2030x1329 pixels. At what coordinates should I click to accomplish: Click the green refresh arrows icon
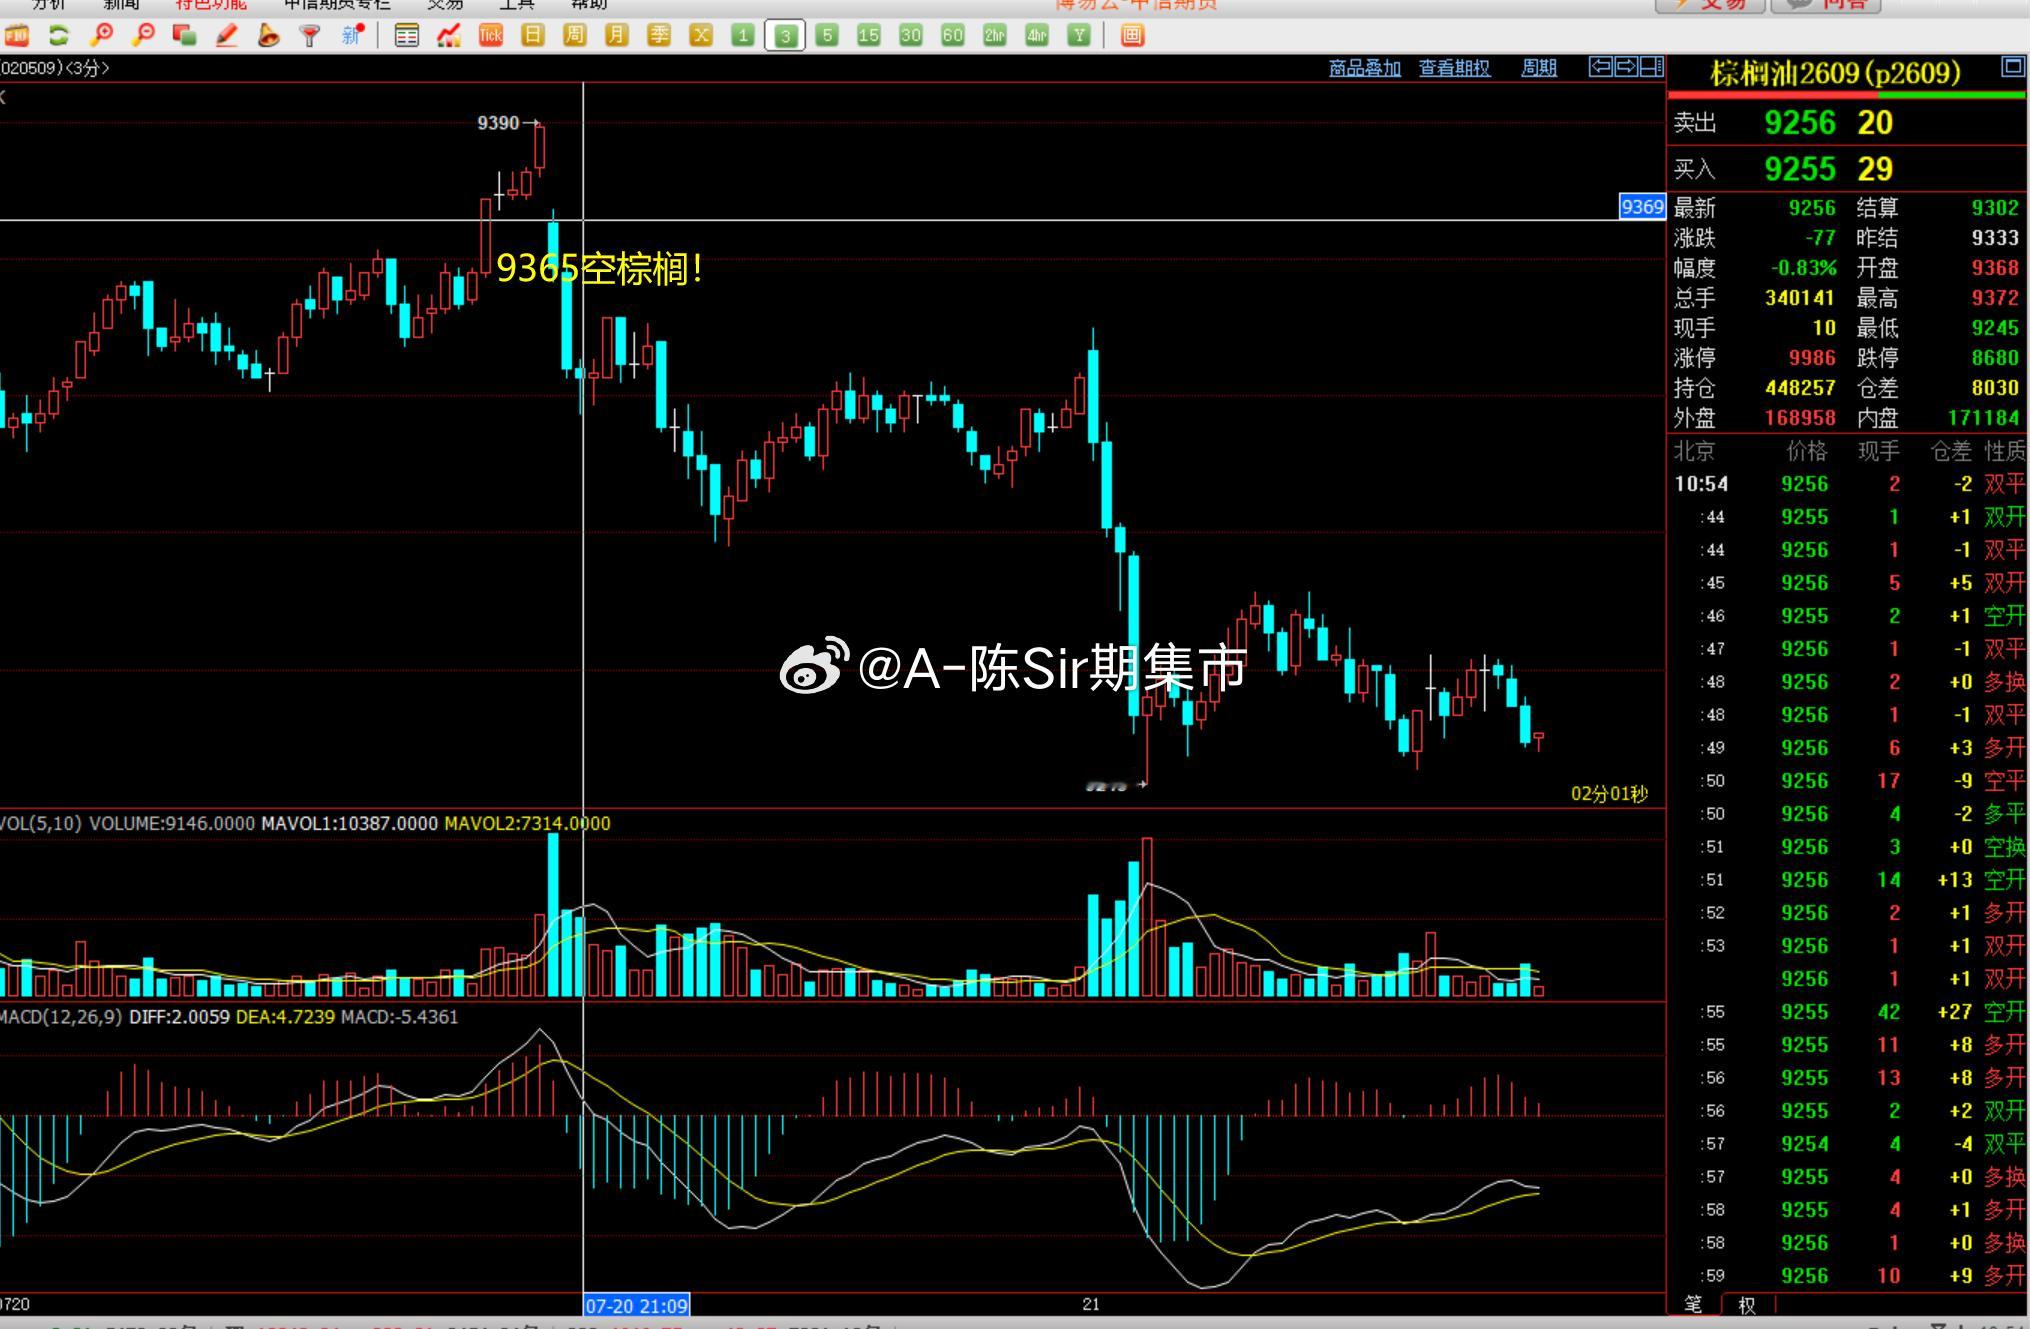[59, 36]
